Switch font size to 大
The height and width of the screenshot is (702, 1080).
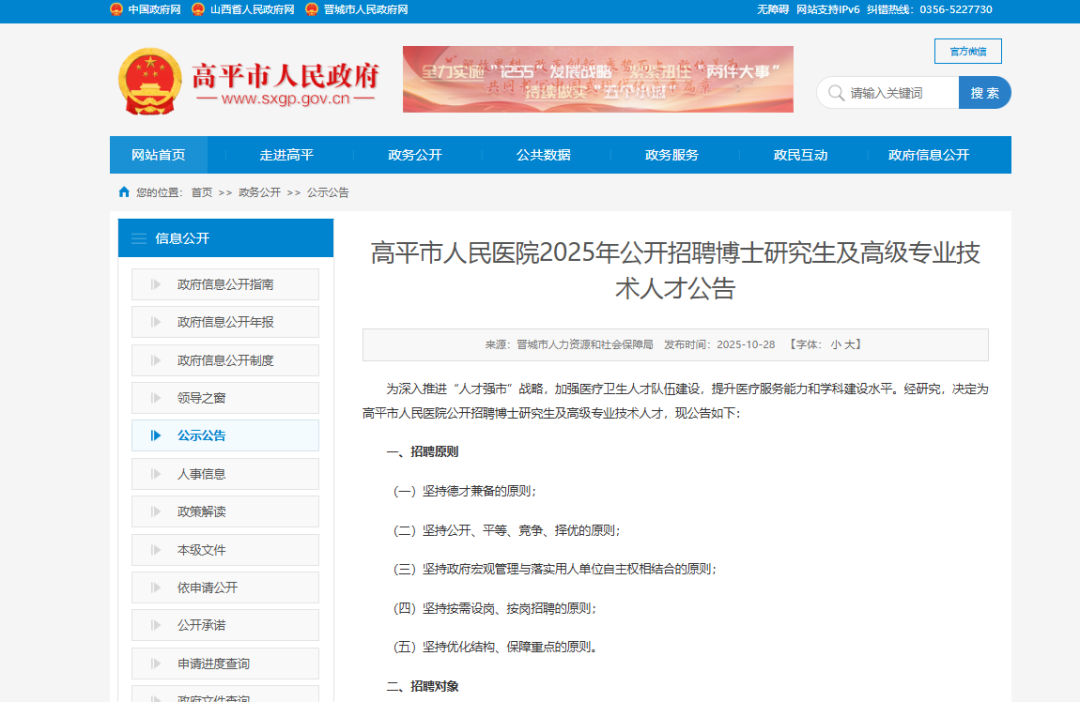(x=851, y=344)
